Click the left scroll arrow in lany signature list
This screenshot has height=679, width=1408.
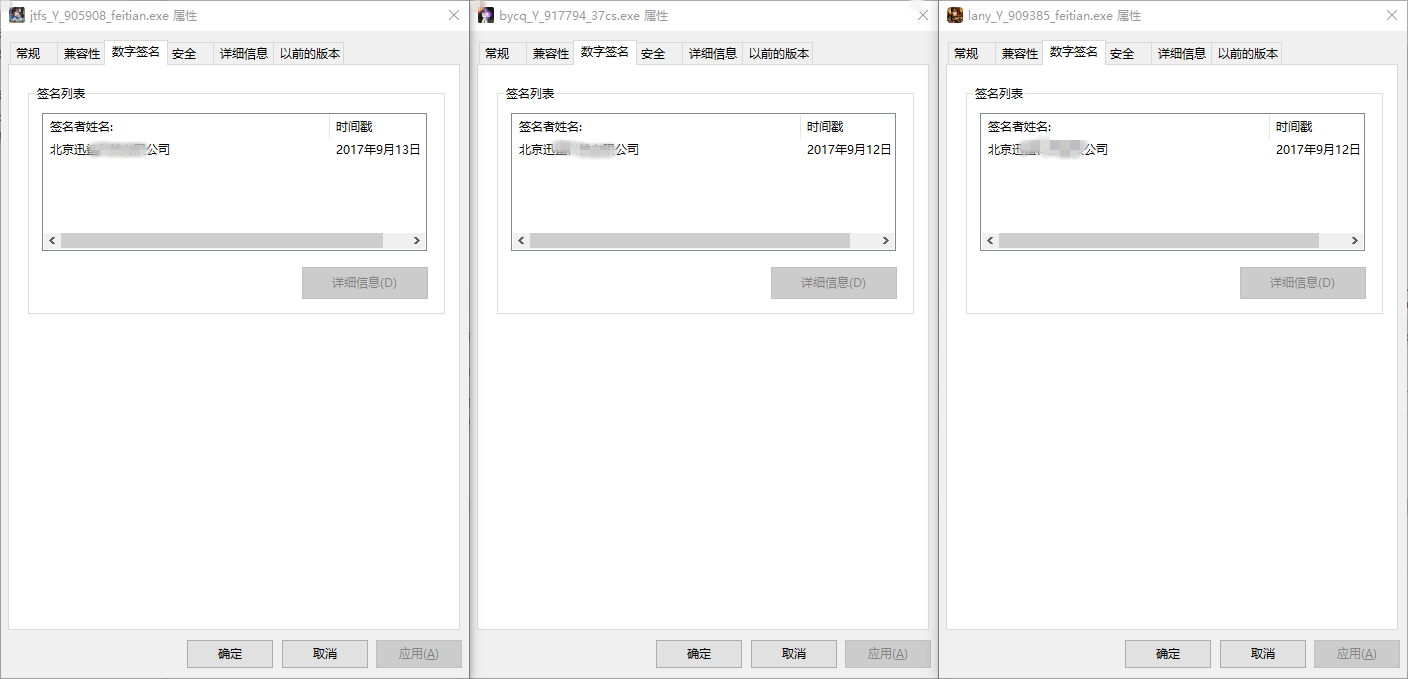click(989, 240)
